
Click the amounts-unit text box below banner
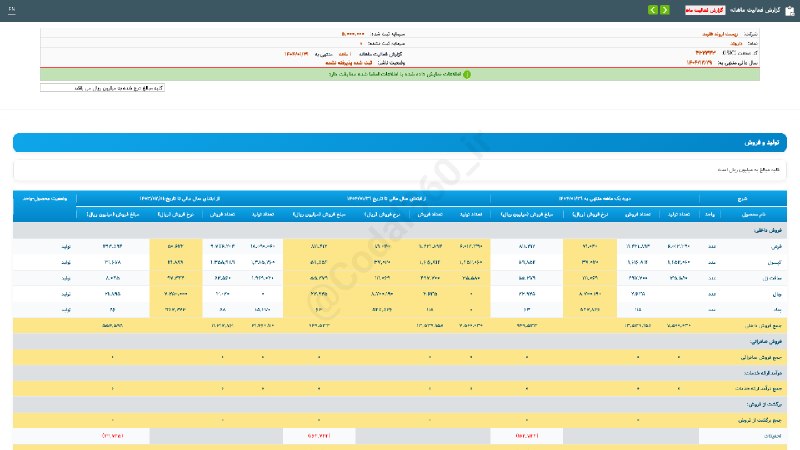click(x=102, y=88)
